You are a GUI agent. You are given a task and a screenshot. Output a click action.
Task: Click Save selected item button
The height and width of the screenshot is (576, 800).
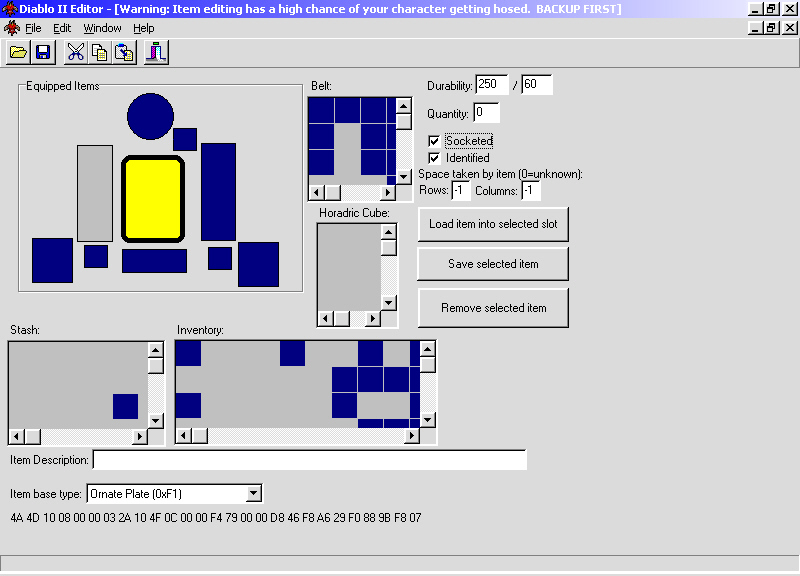pos(493,264)
